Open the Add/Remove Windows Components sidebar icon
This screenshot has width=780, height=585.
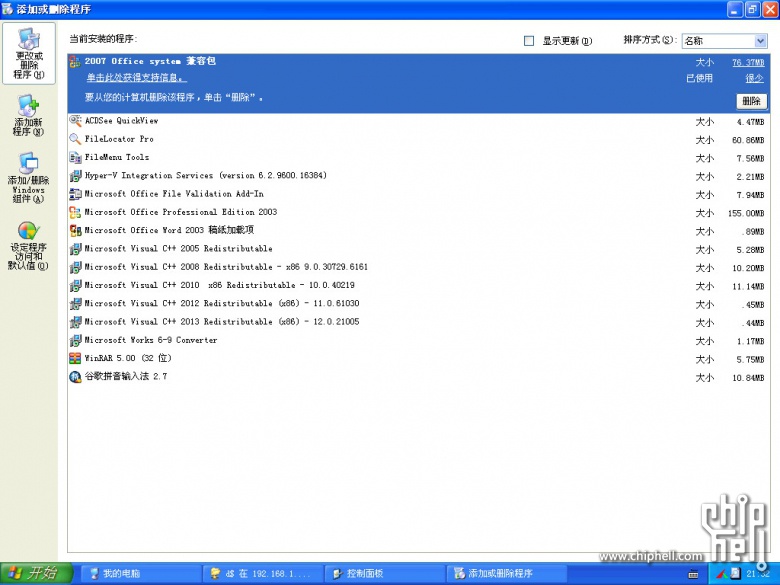(x=28, y=178)
